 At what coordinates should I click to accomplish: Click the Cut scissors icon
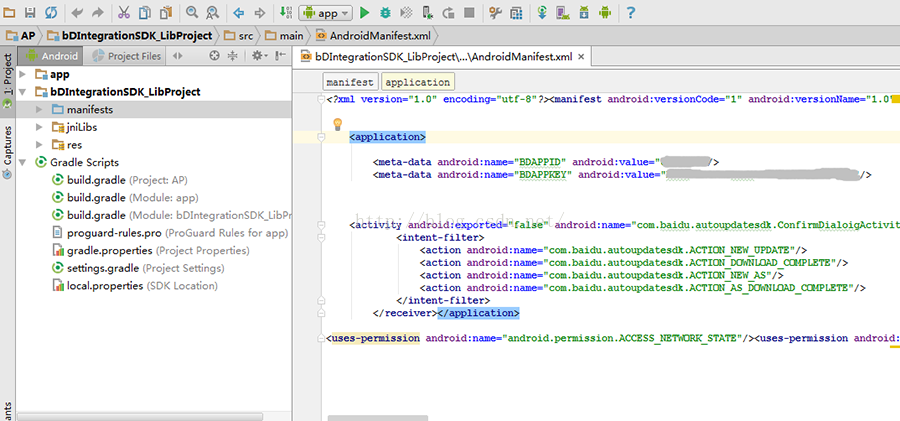pyautogui.click(x=124, y=12)
